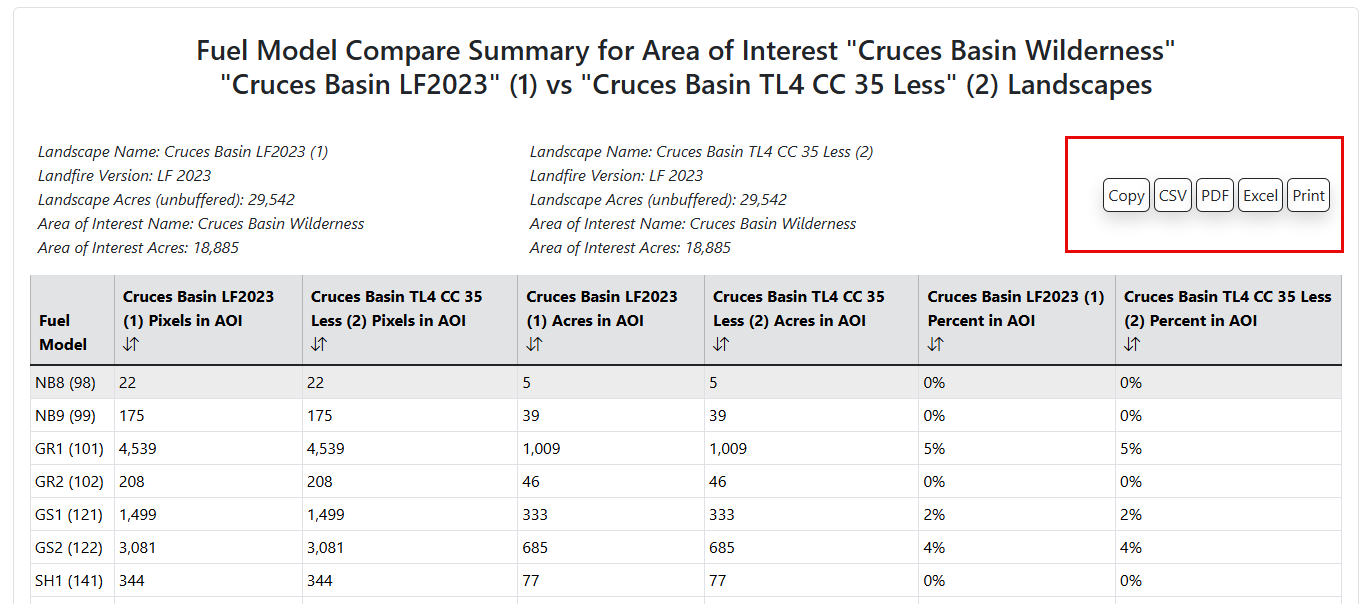Image resolution: width=1367 pixels, height=604 pixels.
Task: Click the Copy export button
Action: [1126, 196]
